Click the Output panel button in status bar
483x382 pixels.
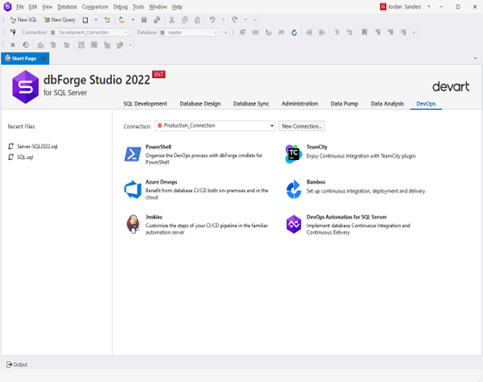(x=17, y=364)
